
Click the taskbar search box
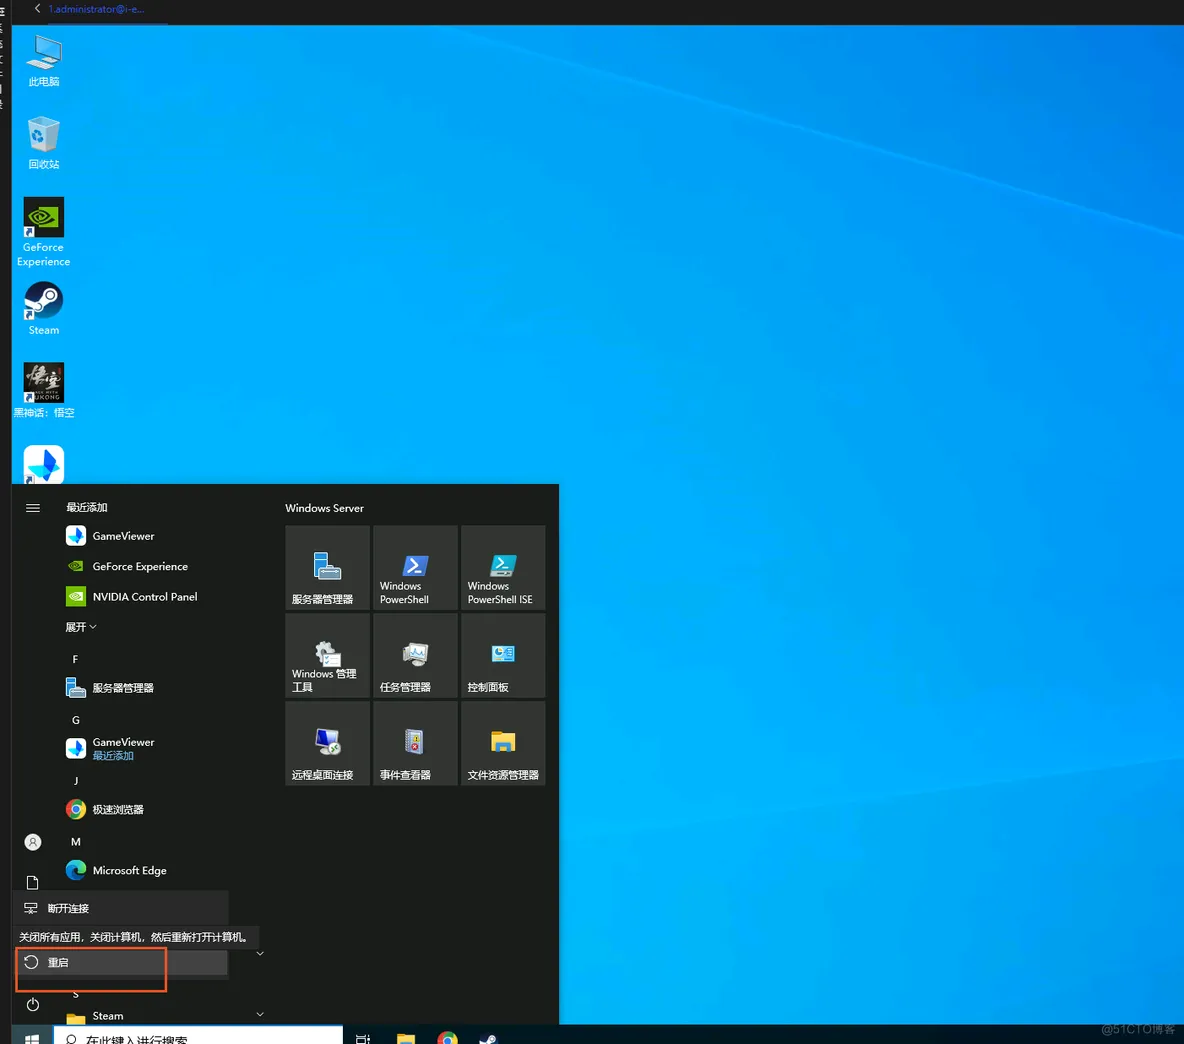199,1036
